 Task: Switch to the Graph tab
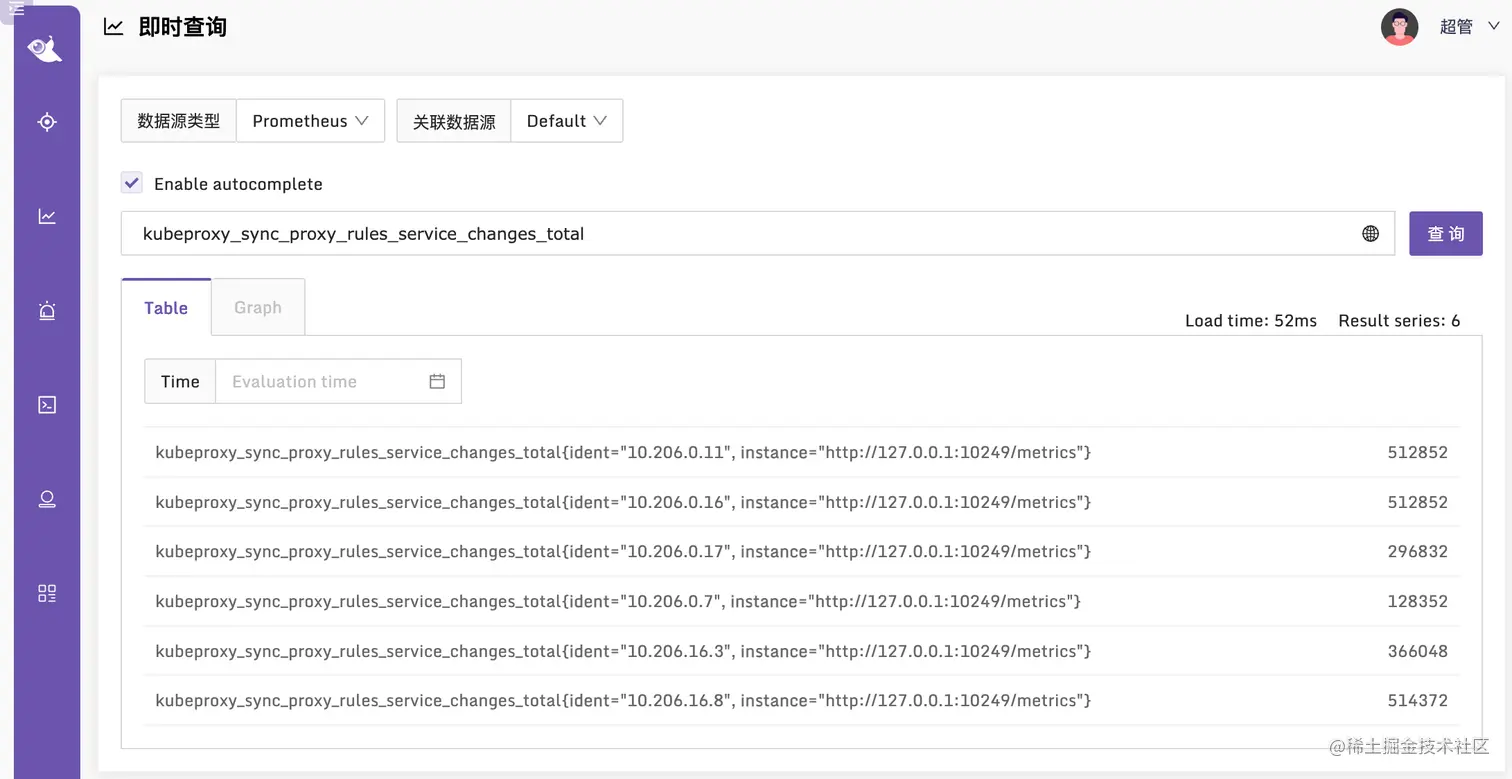click(257, 307)
